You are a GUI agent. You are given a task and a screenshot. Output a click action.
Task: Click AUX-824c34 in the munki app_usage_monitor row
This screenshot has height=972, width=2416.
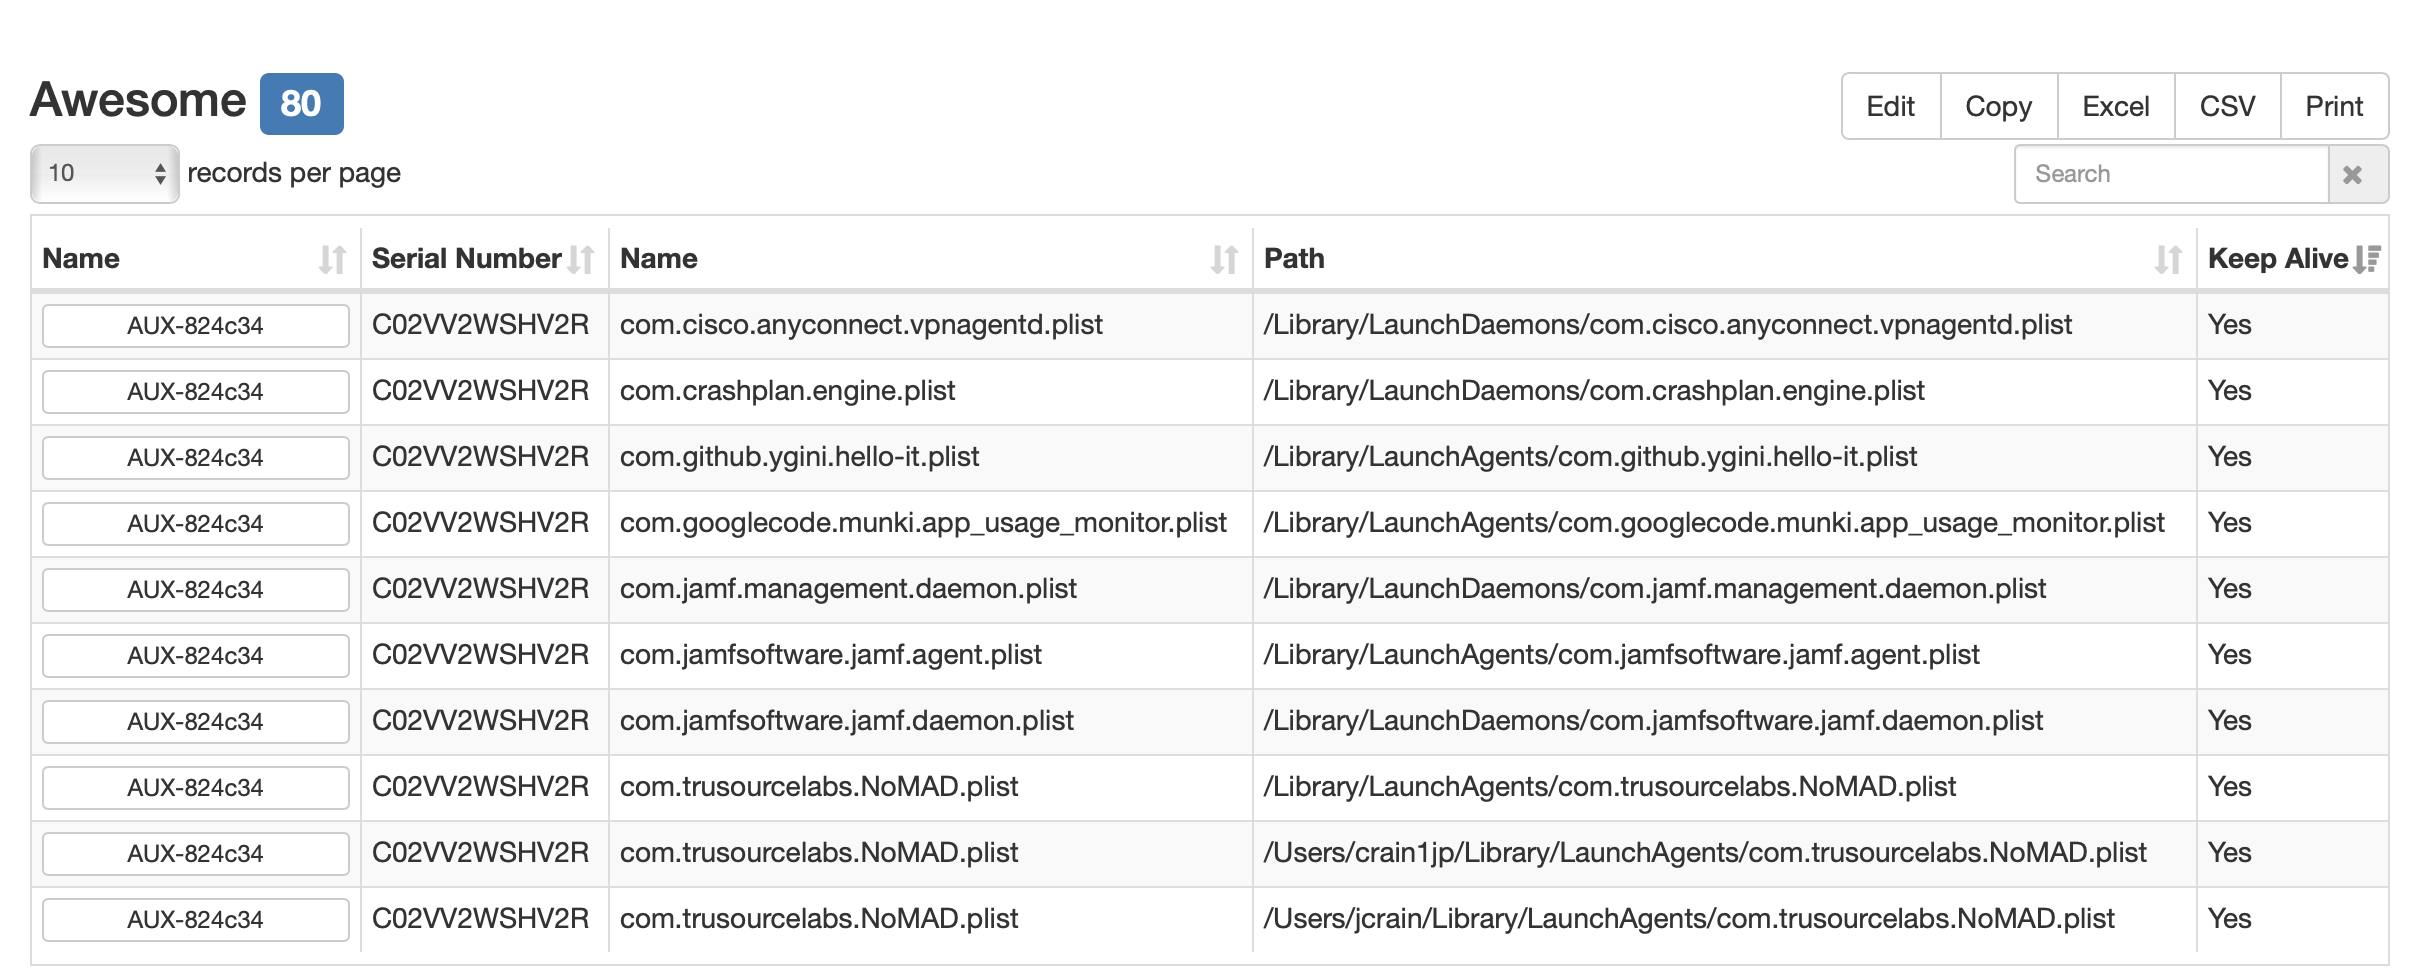pos(195,524)
